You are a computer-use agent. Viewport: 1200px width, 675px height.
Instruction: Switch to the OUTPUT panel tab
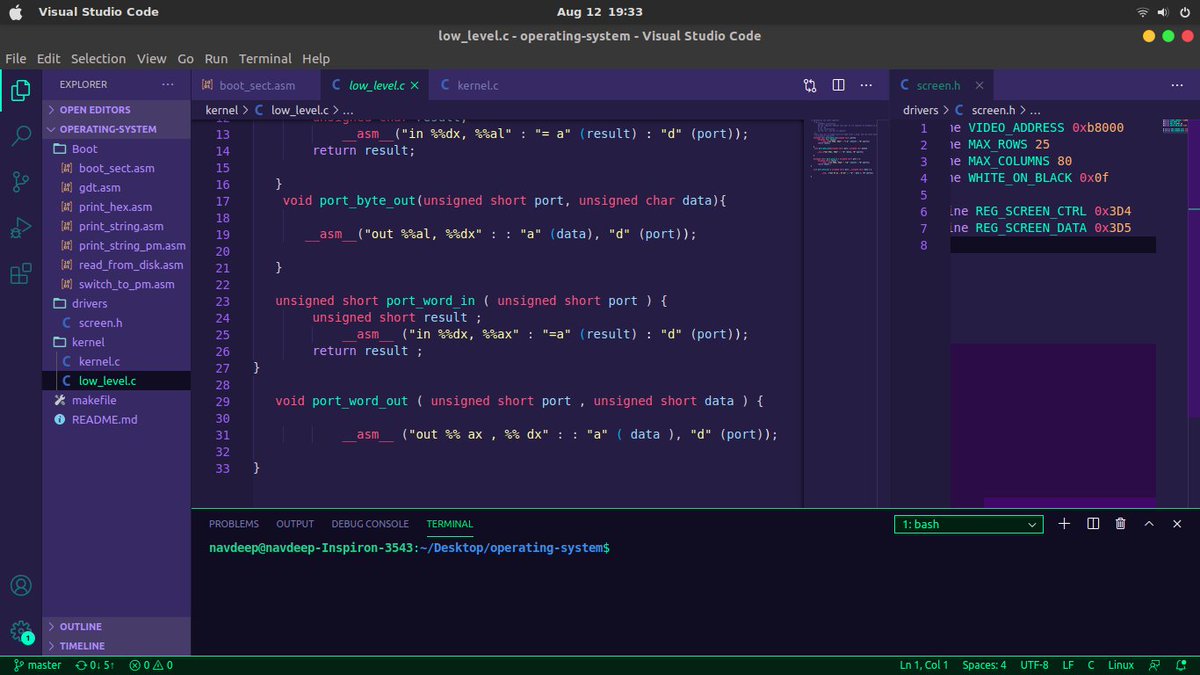[x=295, y=524]
